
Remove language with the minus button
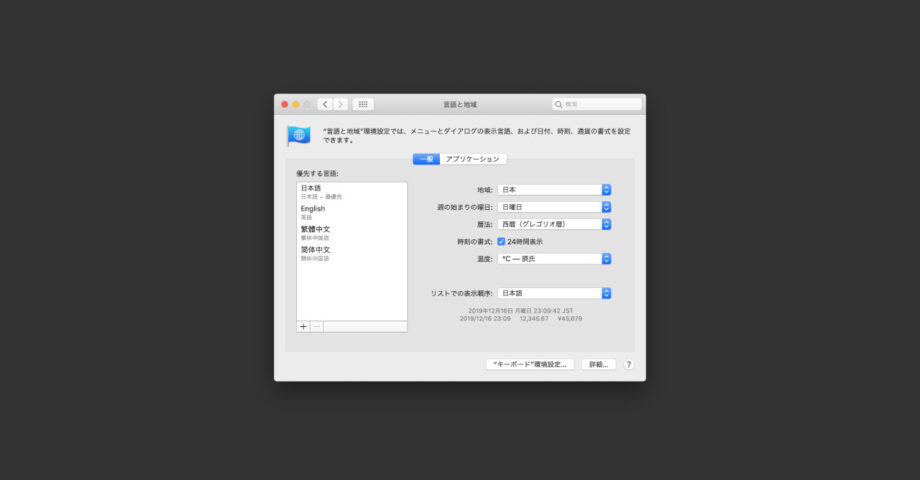316,326
